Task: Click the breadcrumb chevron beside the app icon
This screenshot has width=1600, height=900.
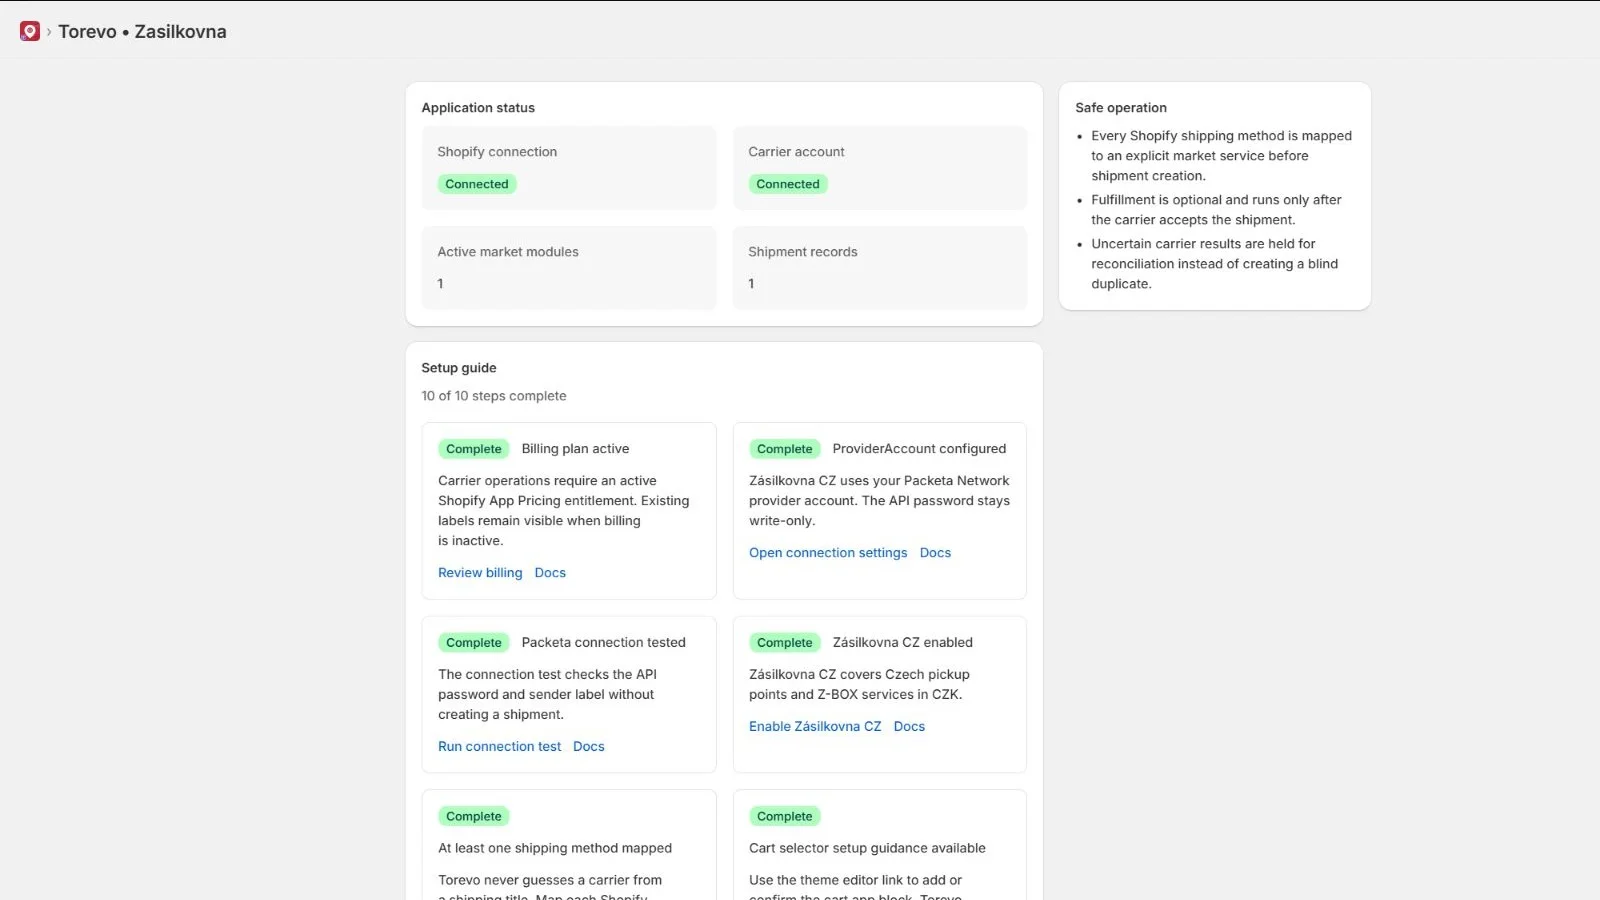Action: (49, 32)
